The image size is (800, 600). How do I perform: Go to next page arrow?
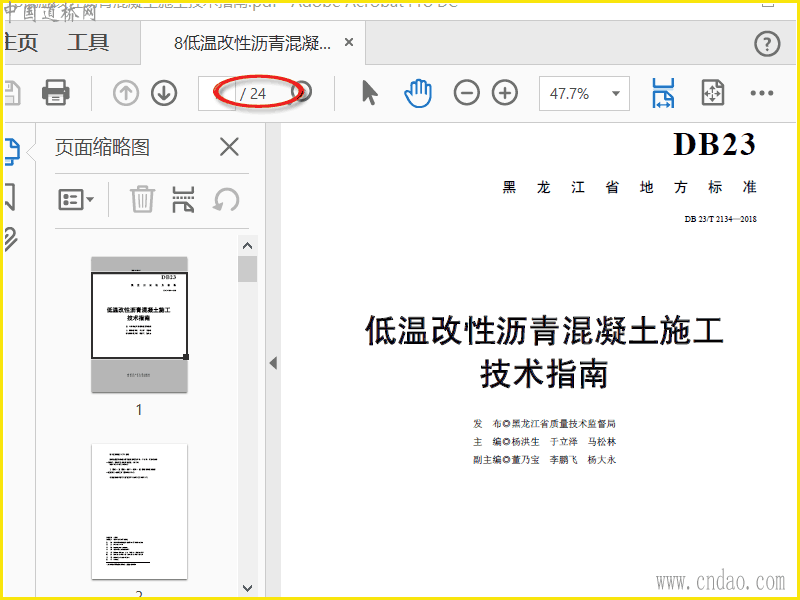point(164,93)
